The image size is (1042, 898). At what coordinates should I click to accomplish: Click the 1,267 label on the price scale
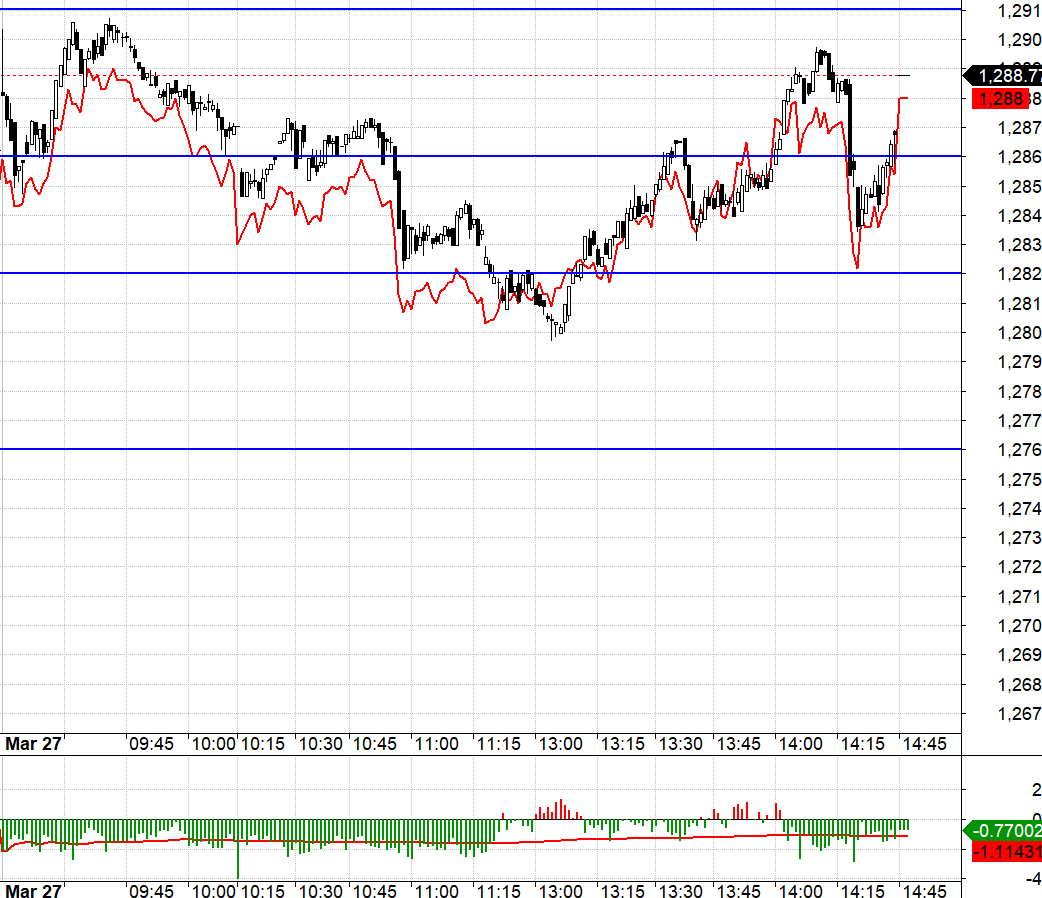coord(1019,714)
